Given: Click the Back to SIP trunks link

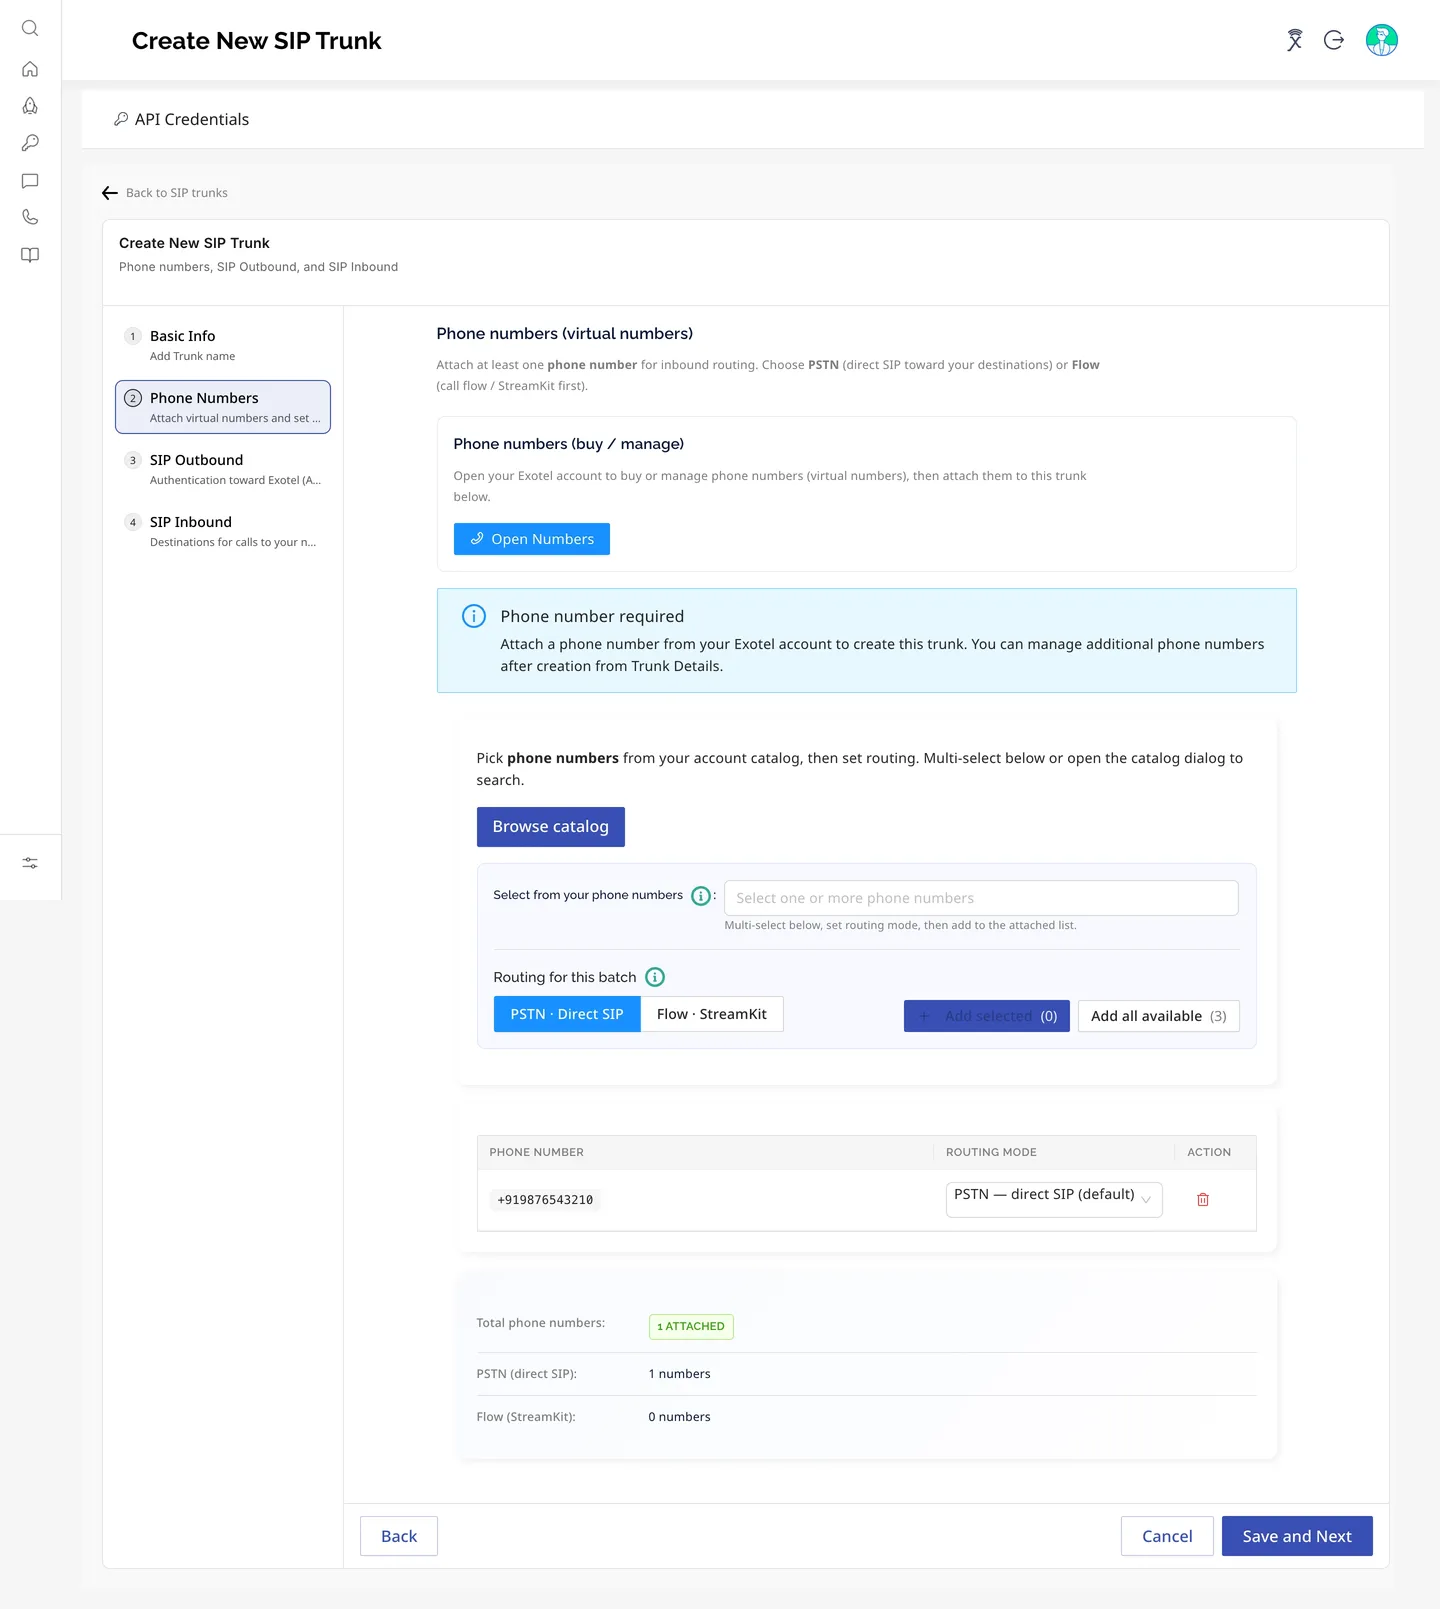Looking at the screenshot, I should pos(177,193).
